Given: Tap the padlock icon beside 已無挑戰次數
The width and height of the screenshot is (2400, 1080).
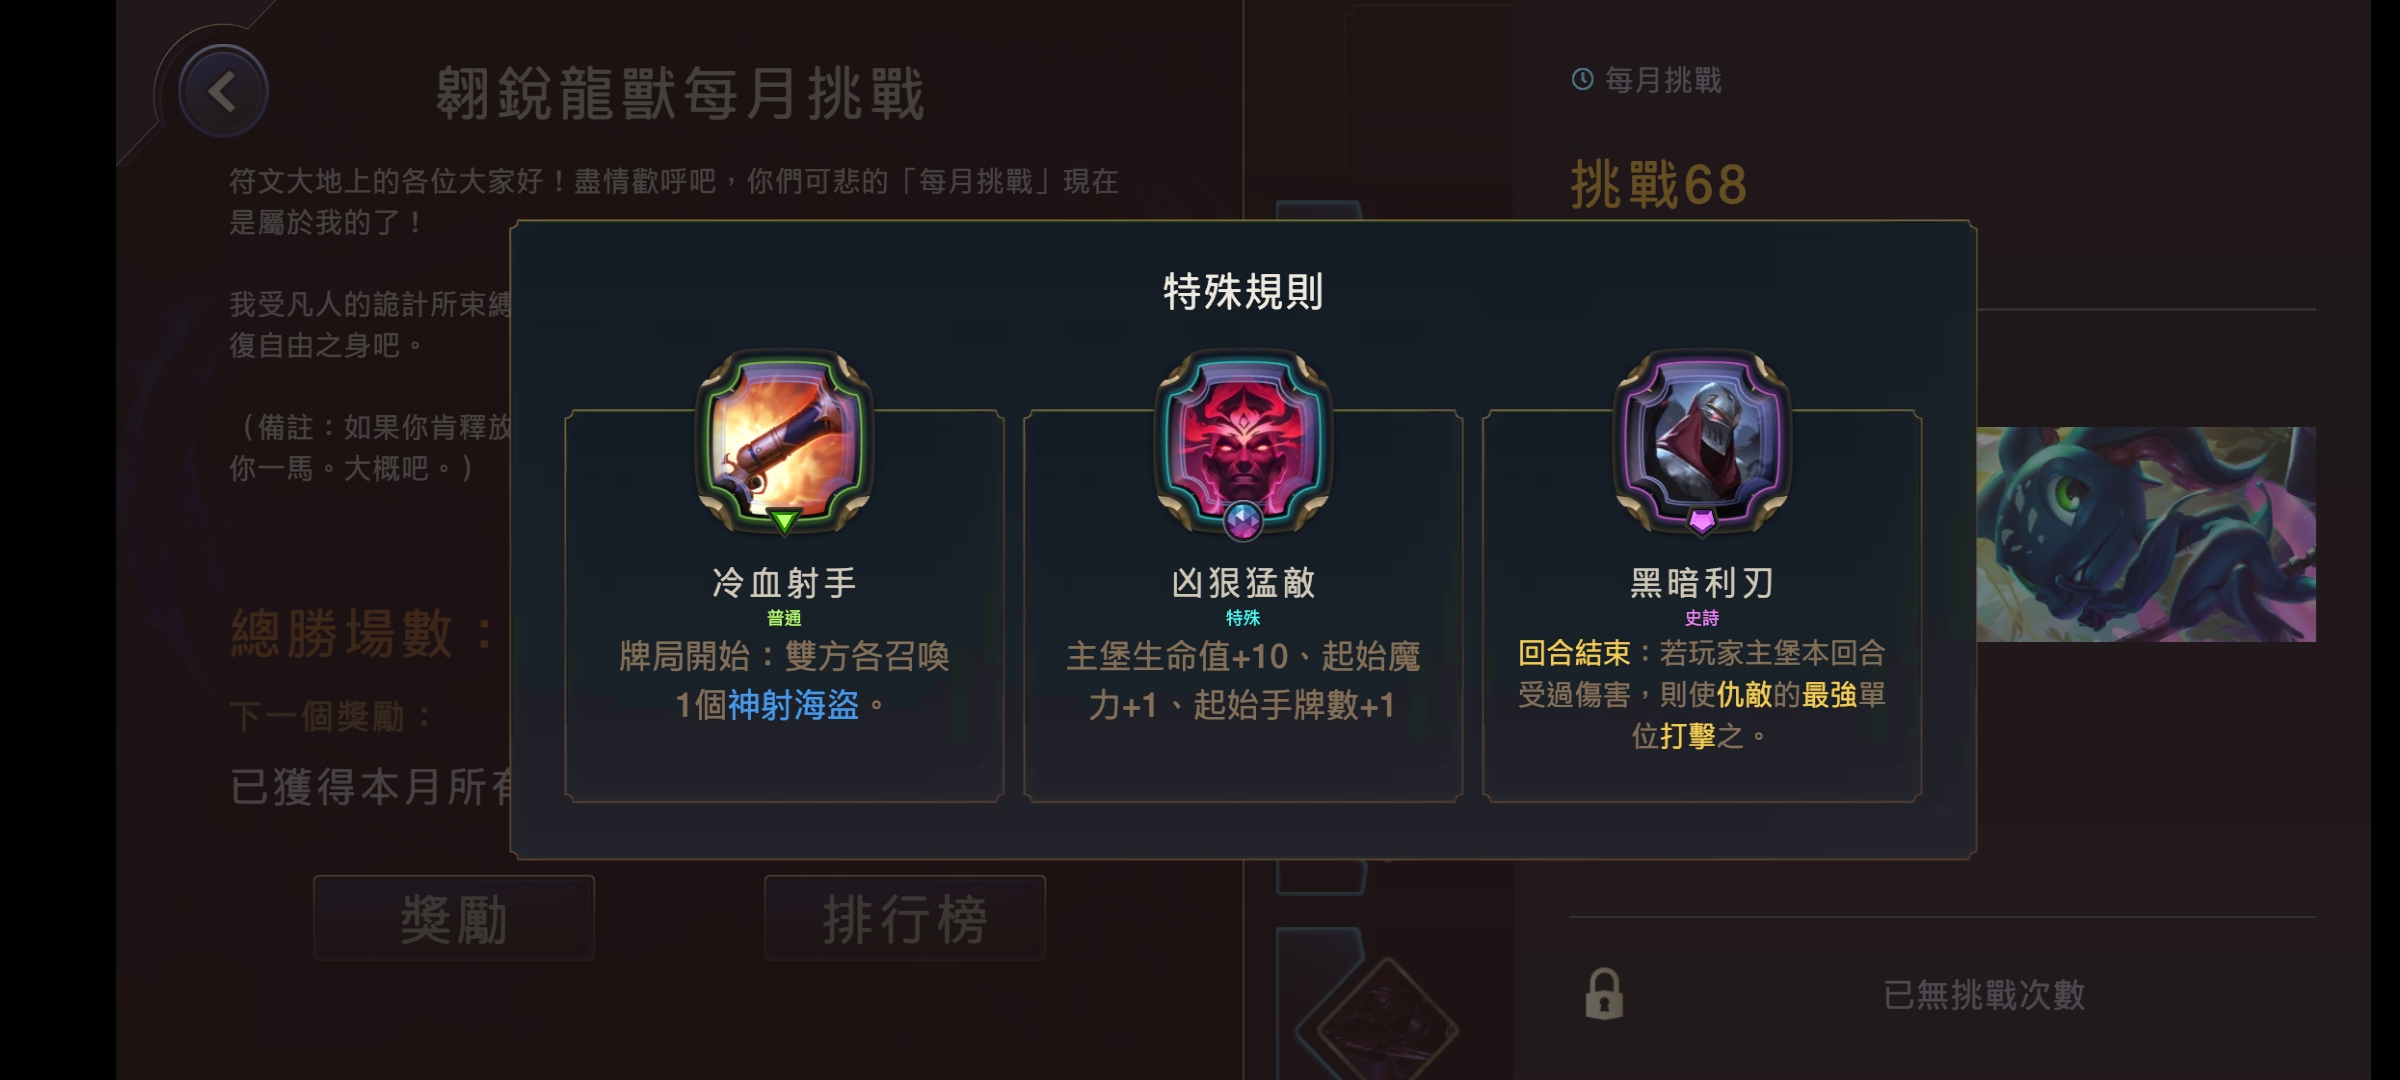Looking at the screenshot, I should tap(1604, 994).
